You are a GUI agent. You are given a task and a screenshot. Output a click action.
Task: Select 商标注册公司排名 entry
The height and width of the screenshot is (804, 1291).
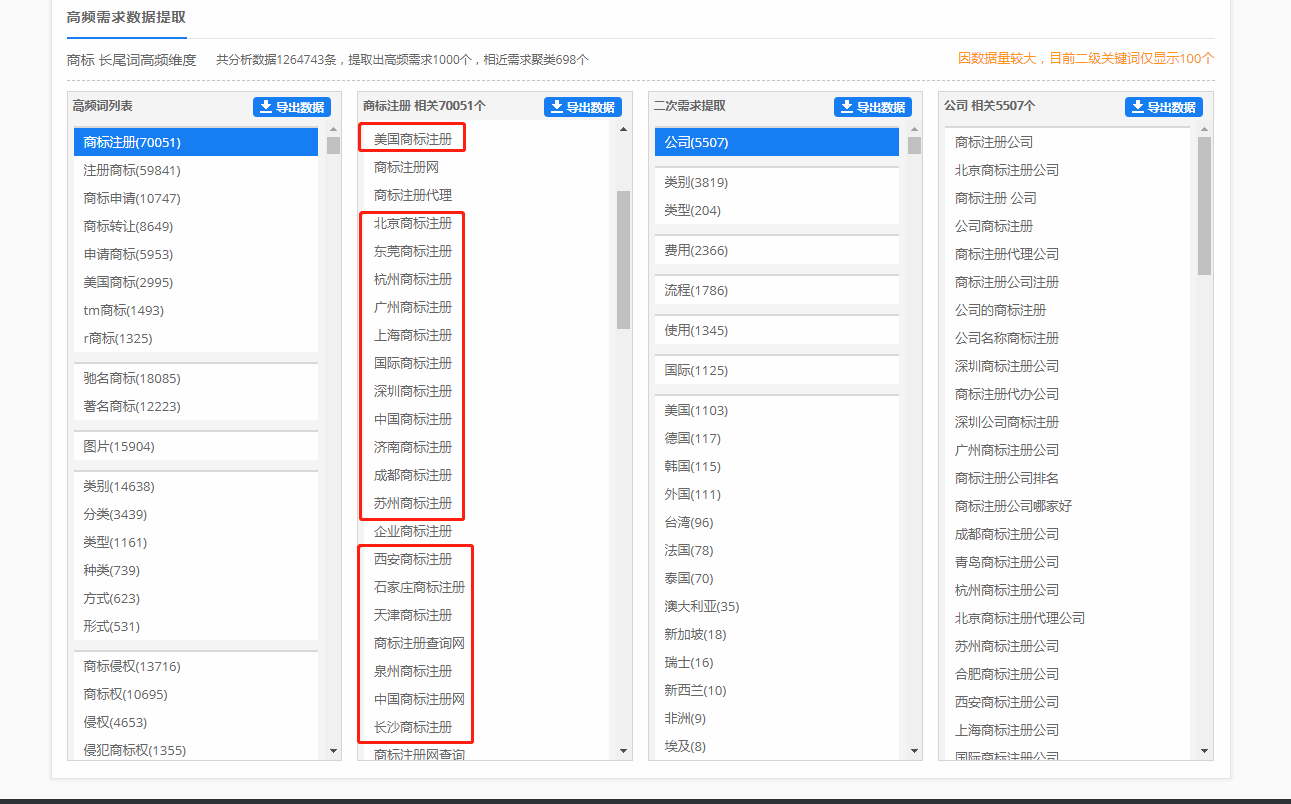[1006, 478]
